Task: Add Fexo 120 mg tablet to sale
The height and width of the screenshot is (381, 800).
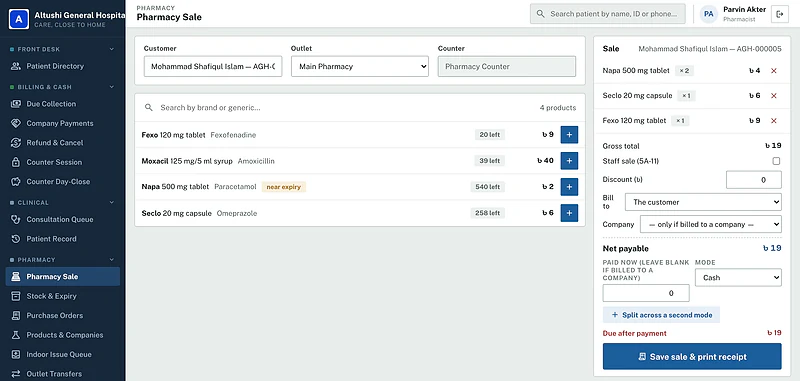Action: coord(569,135)
